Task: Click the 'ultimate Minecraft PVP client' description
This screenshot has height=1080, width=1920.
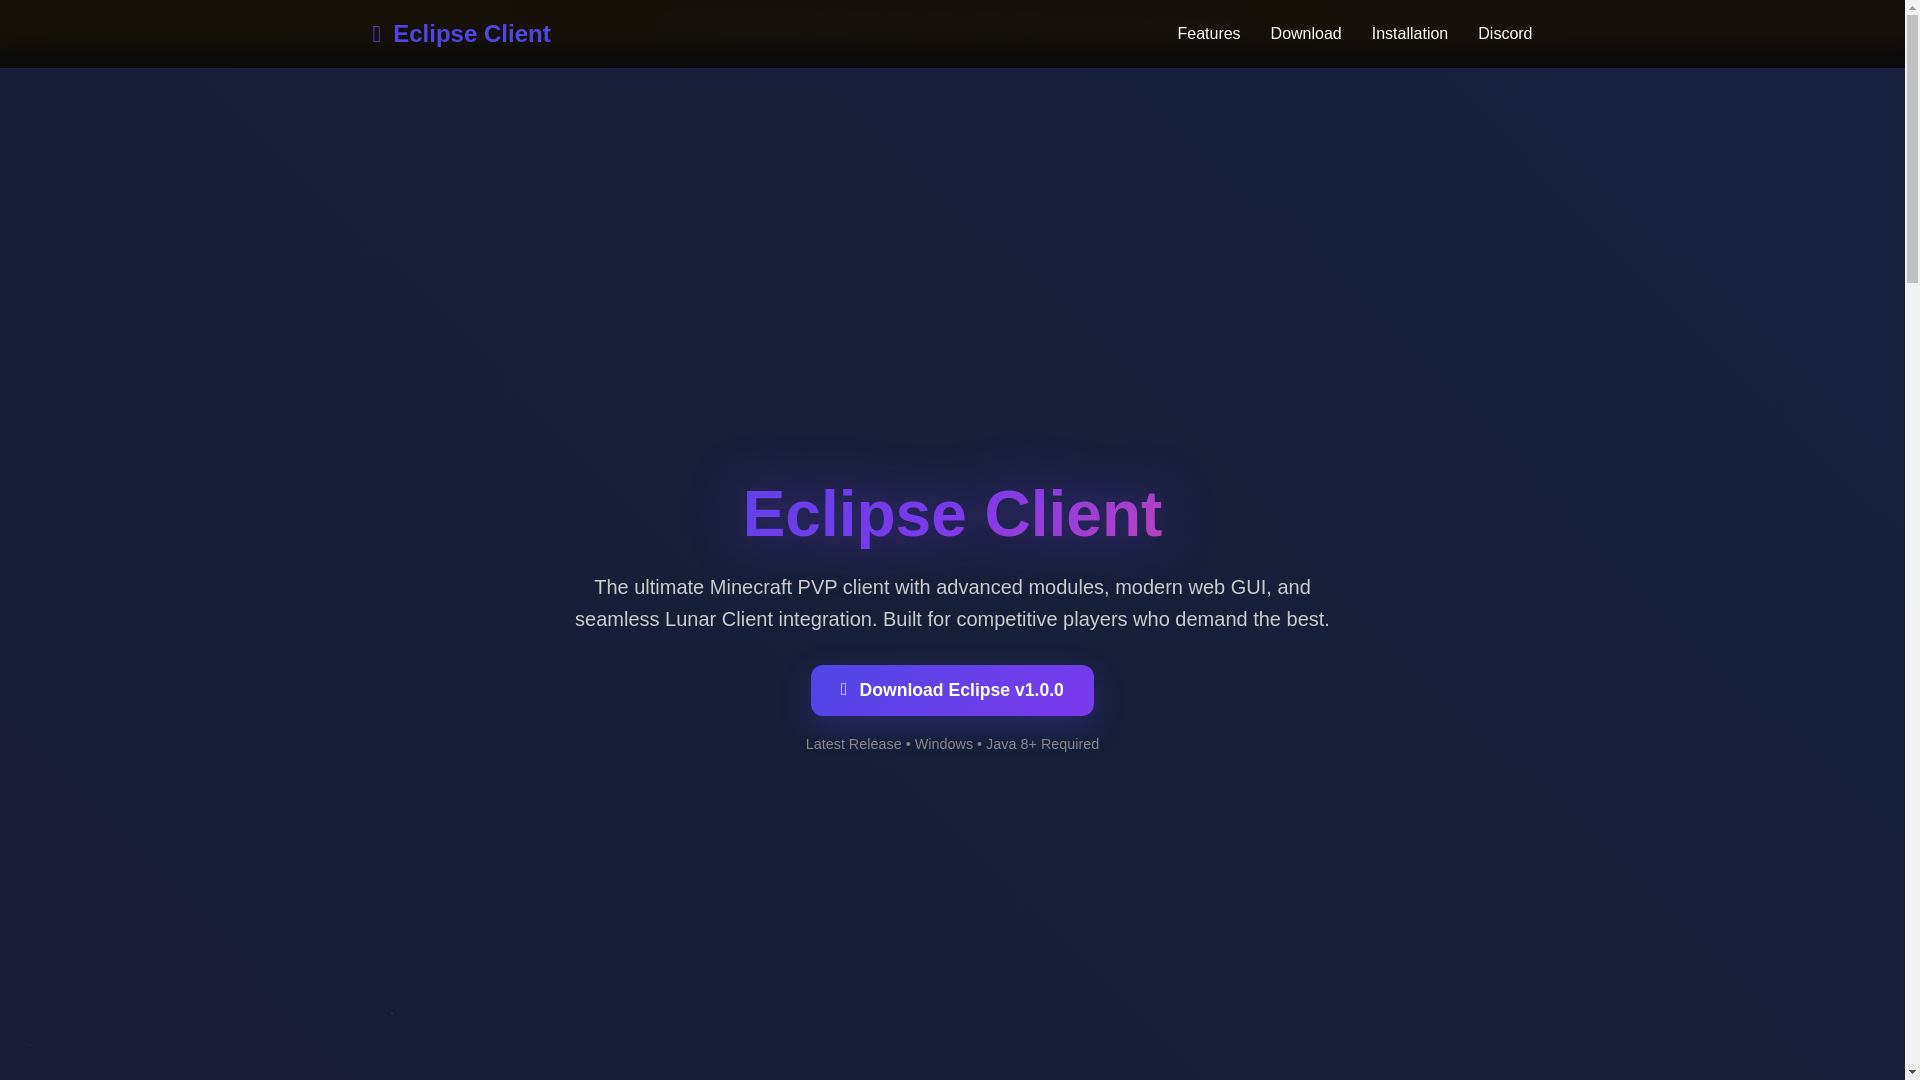Action: (952, 603)
